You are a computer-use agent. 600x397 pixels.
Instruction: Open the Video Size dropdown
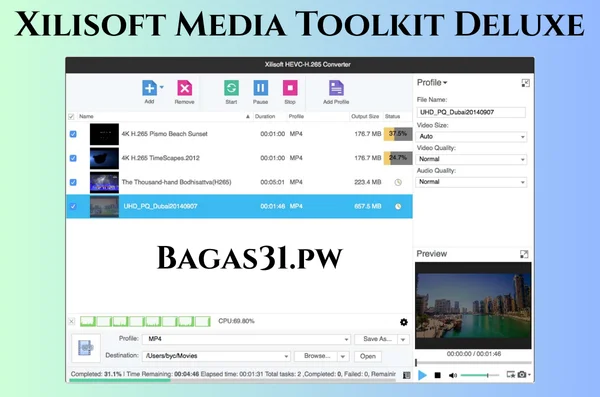click(471, 136)
